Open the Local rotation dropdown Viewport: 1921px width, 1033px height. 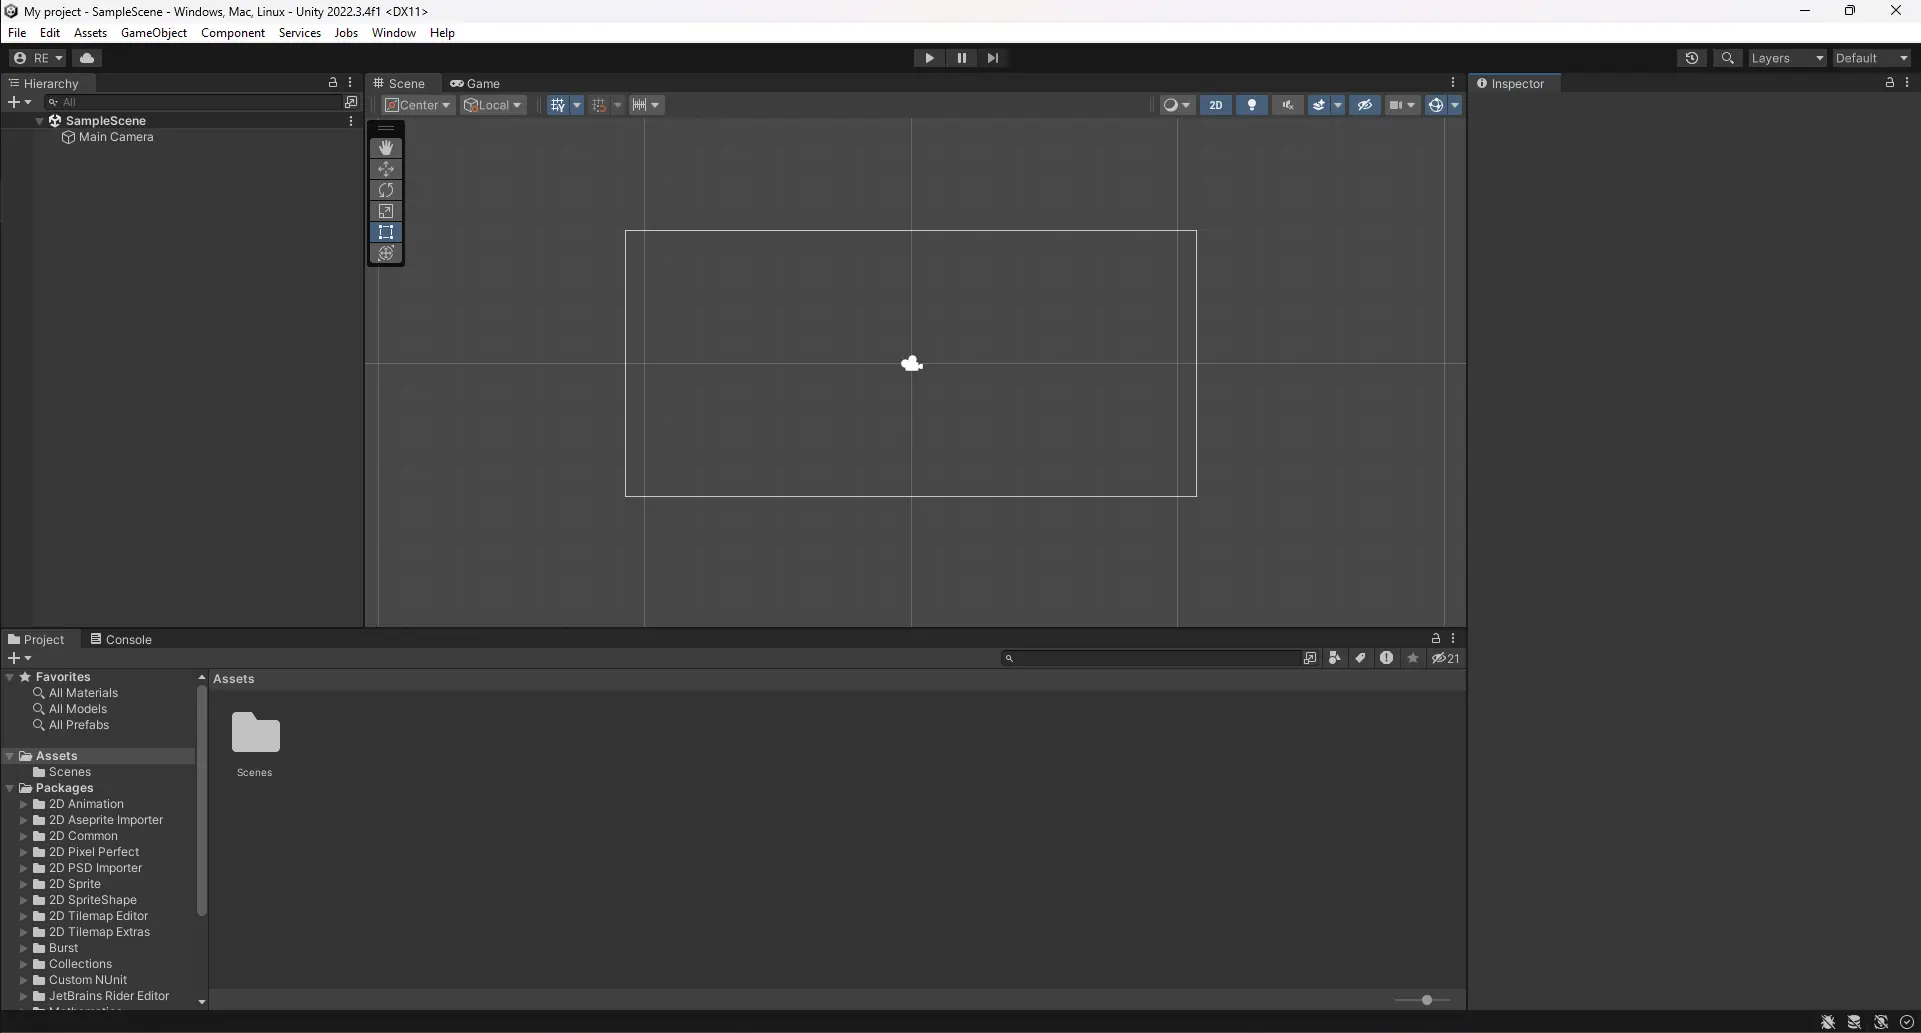[493, 105]
